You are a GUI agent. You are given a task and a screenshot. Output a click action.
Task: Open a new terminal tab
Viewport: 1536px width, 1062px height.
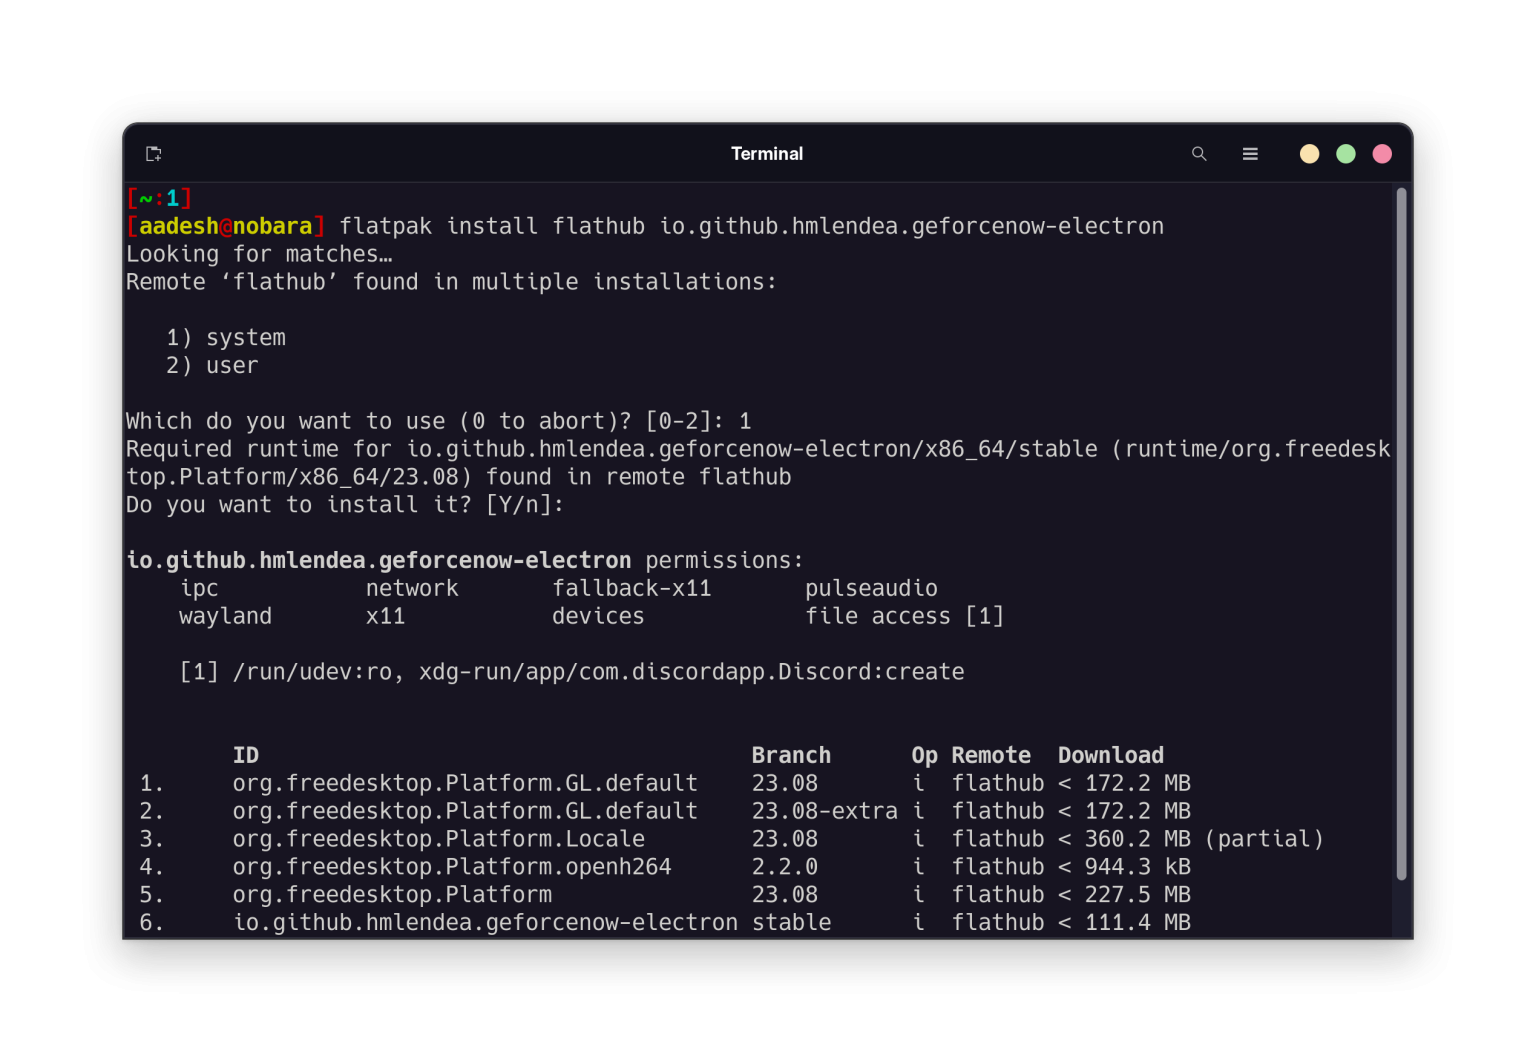click(153, 153)
